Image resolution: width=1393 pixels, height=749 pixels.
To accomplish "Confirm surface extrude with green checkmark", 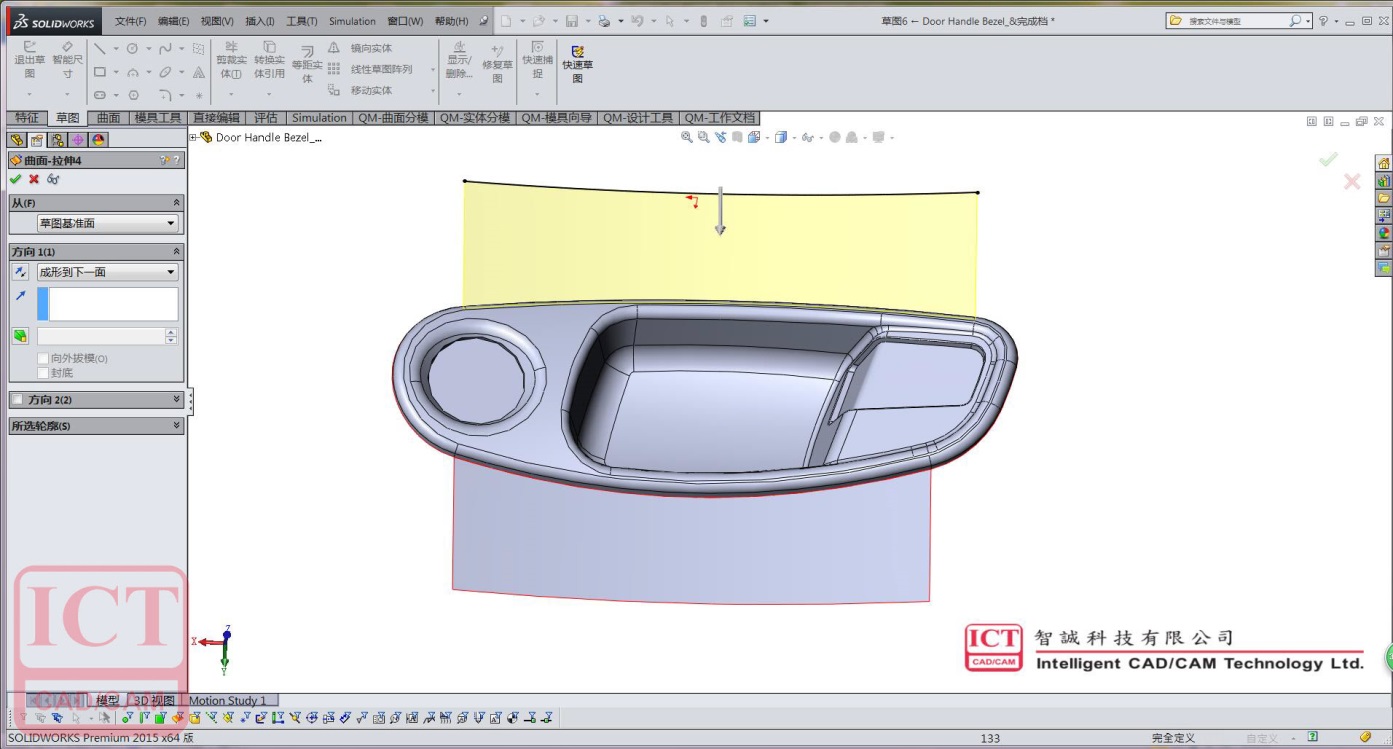I will 15,179.
